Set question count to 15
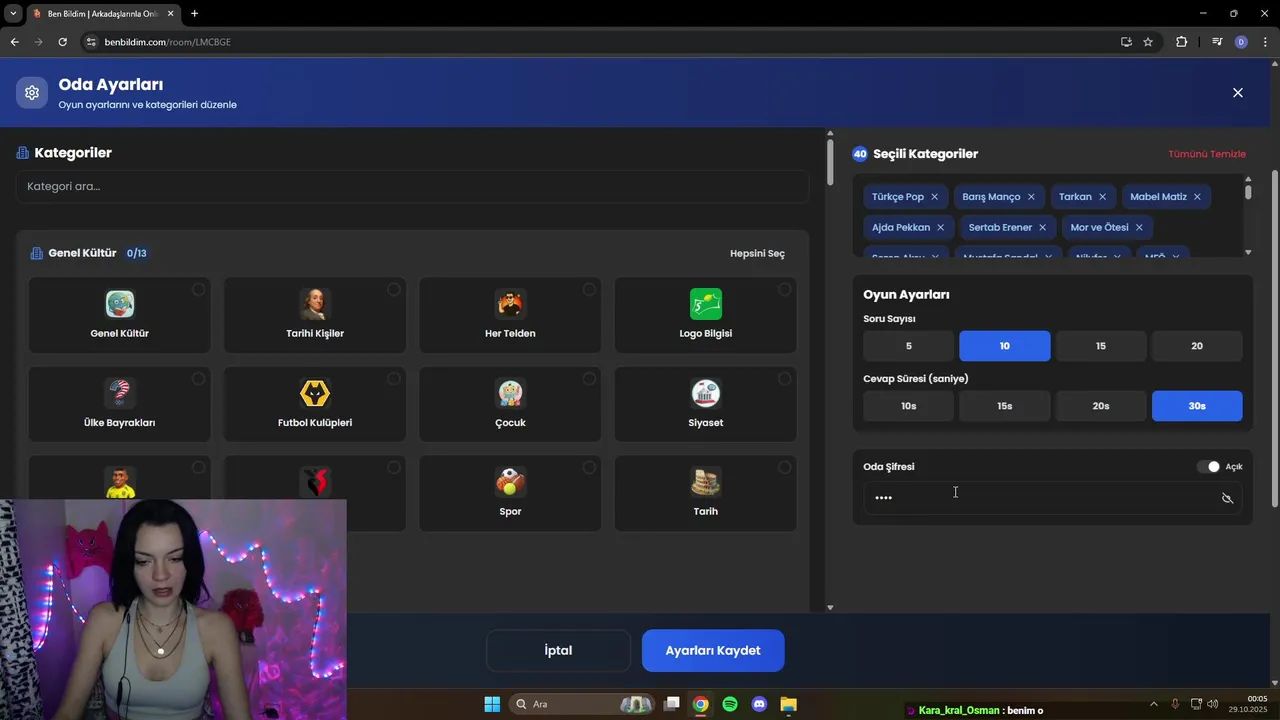This screenshot has height=720, width=1280. point(1101,346)
